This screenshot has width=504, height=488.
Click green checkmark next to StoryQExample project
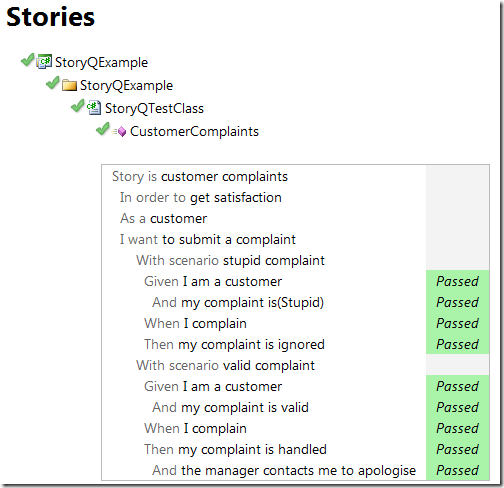coord(27,60)
